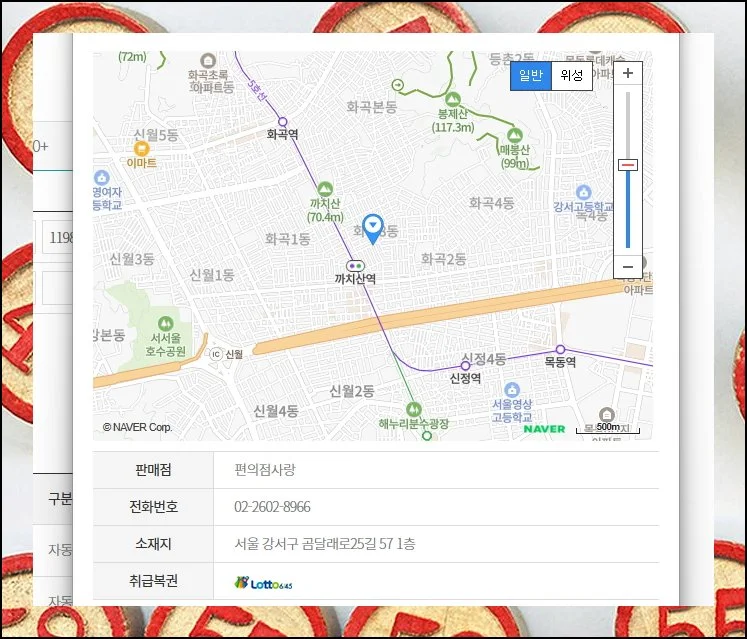Screen dimensions: 747x639
Task: Click the 신월2동 district label
Action: coord(352,392)
